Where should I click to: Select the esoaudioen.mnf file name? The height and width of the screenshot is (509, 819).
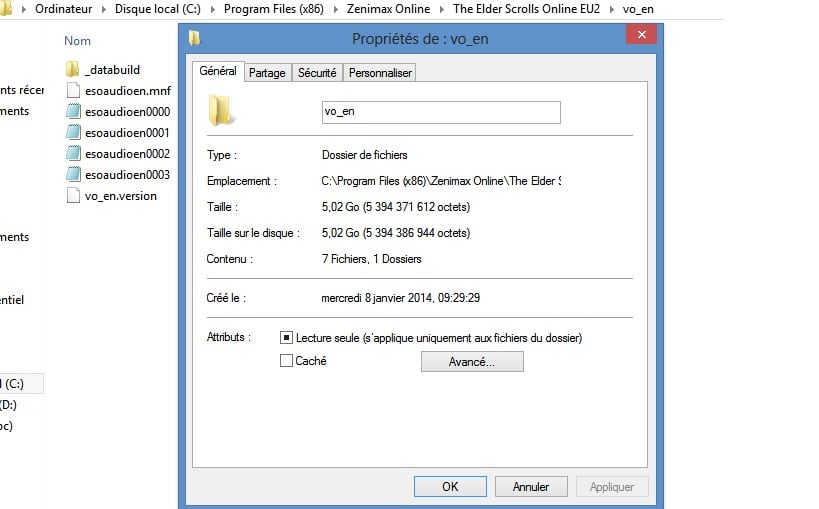[x=128, y=91]
